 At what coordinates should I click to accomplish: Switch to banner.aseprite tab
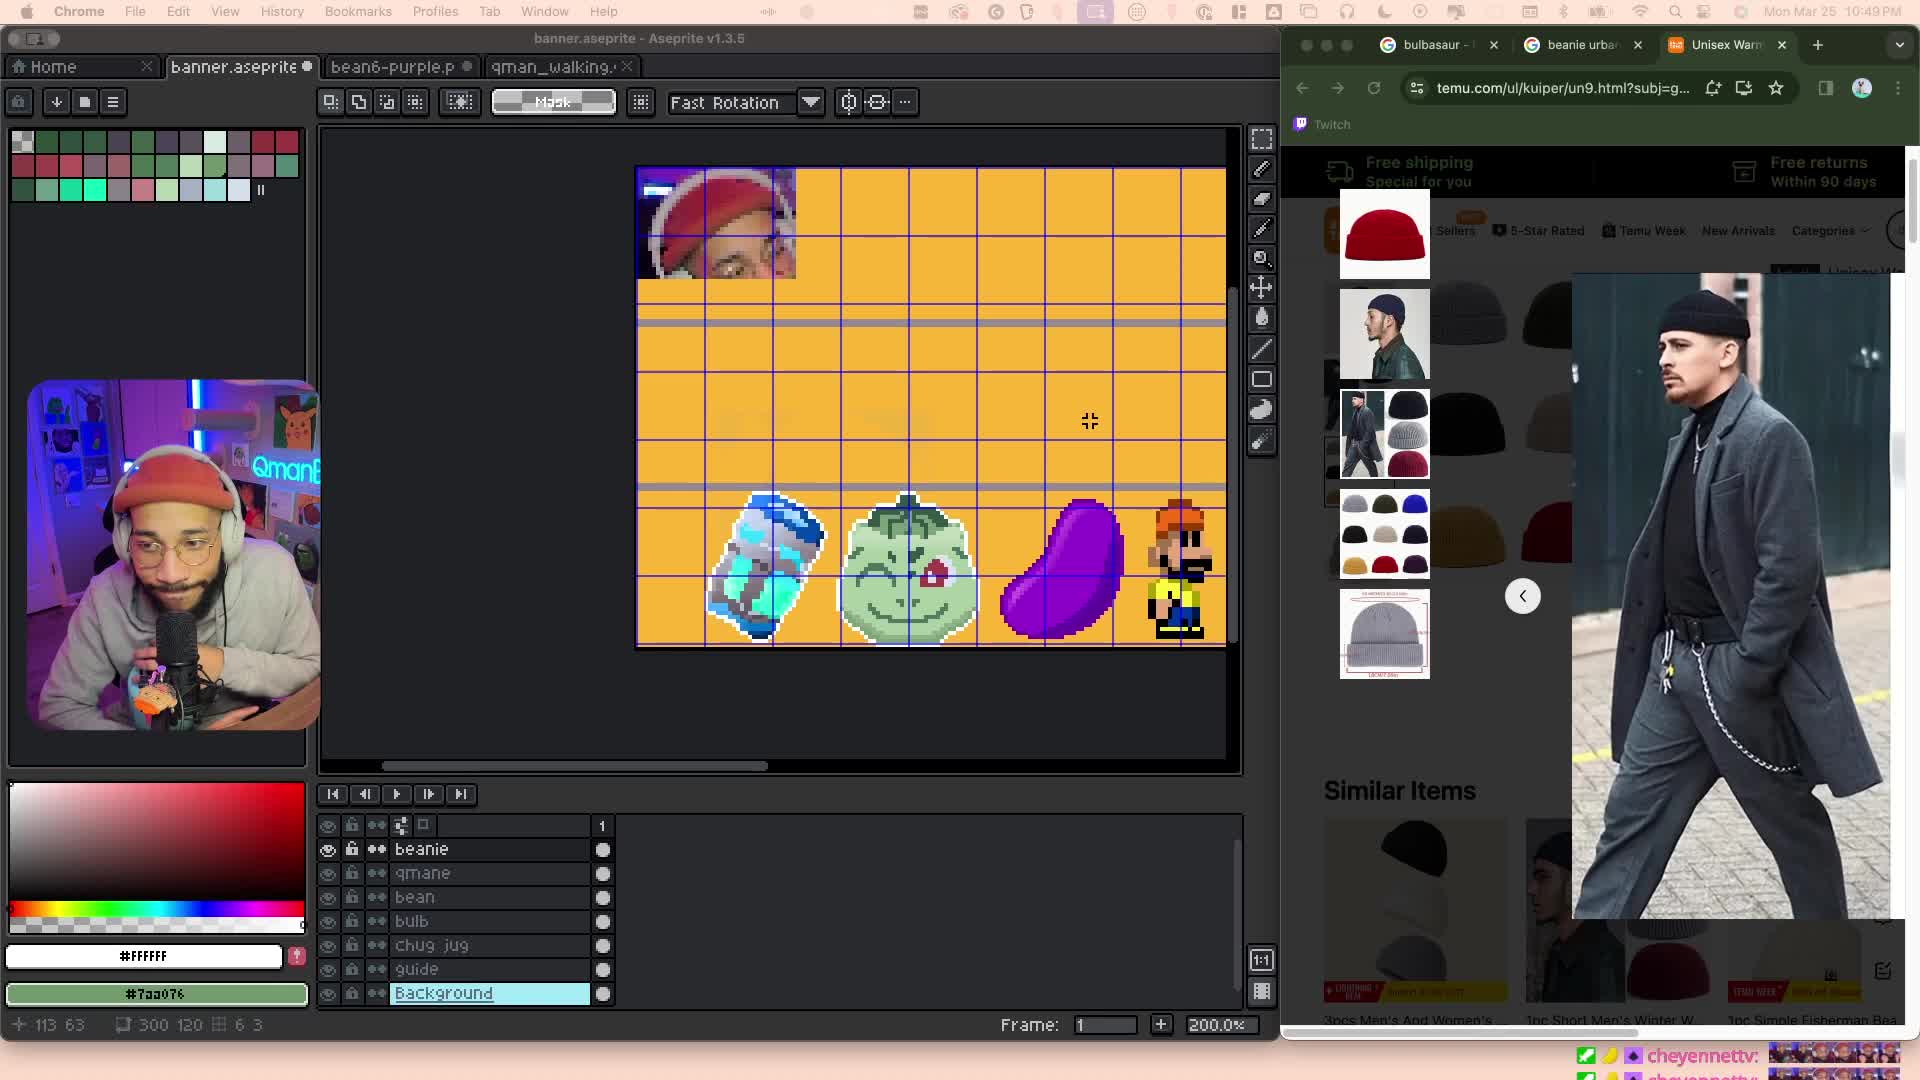(x=241, y=67)
